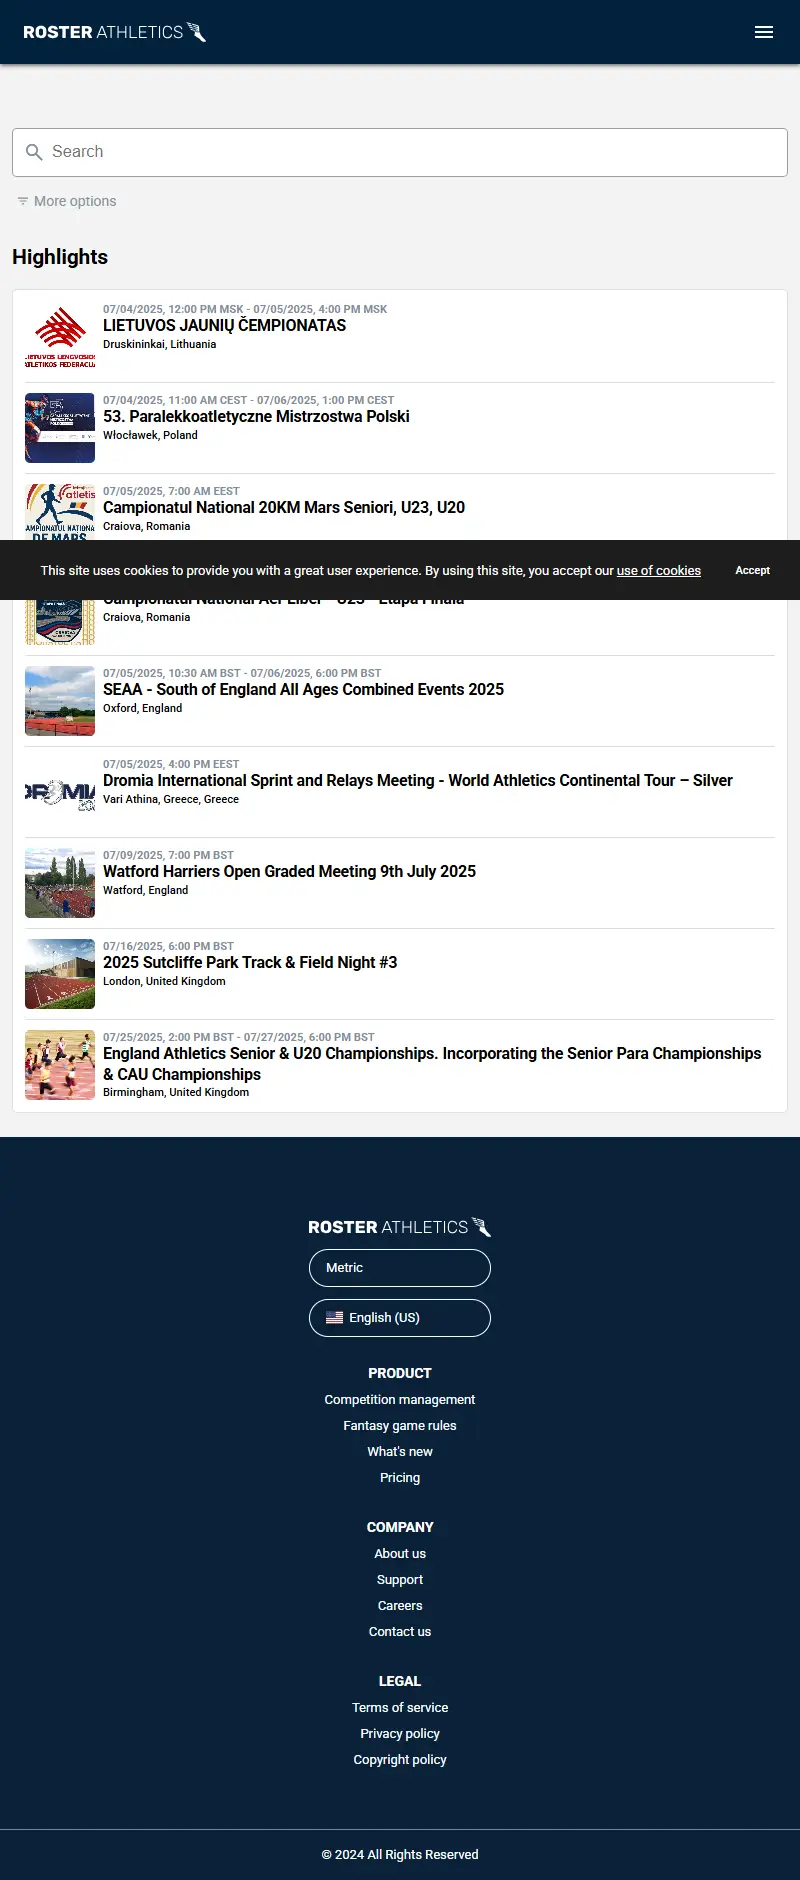Open Support footer link
The image size is (800, 1880).
point(400,1580)
